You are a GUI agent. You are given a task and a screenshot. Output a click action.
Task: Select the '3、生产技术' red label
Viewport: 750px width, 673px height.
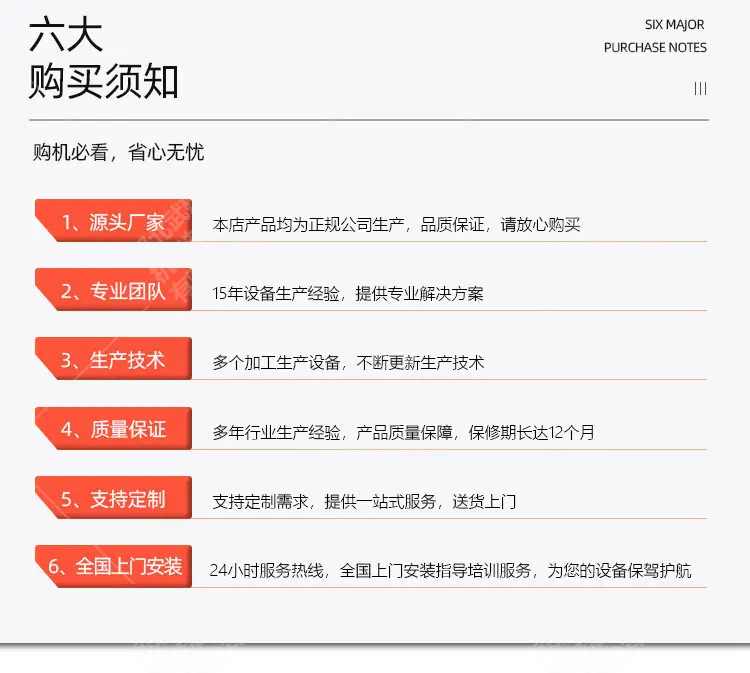[x=113, y=359]
